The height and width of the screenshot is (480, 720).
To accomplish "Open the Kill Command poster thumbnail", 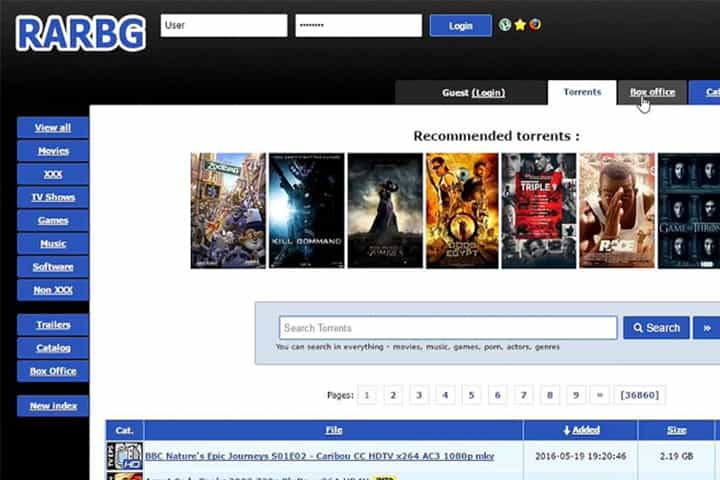I will pyautogui.click(x=306, y=210).
